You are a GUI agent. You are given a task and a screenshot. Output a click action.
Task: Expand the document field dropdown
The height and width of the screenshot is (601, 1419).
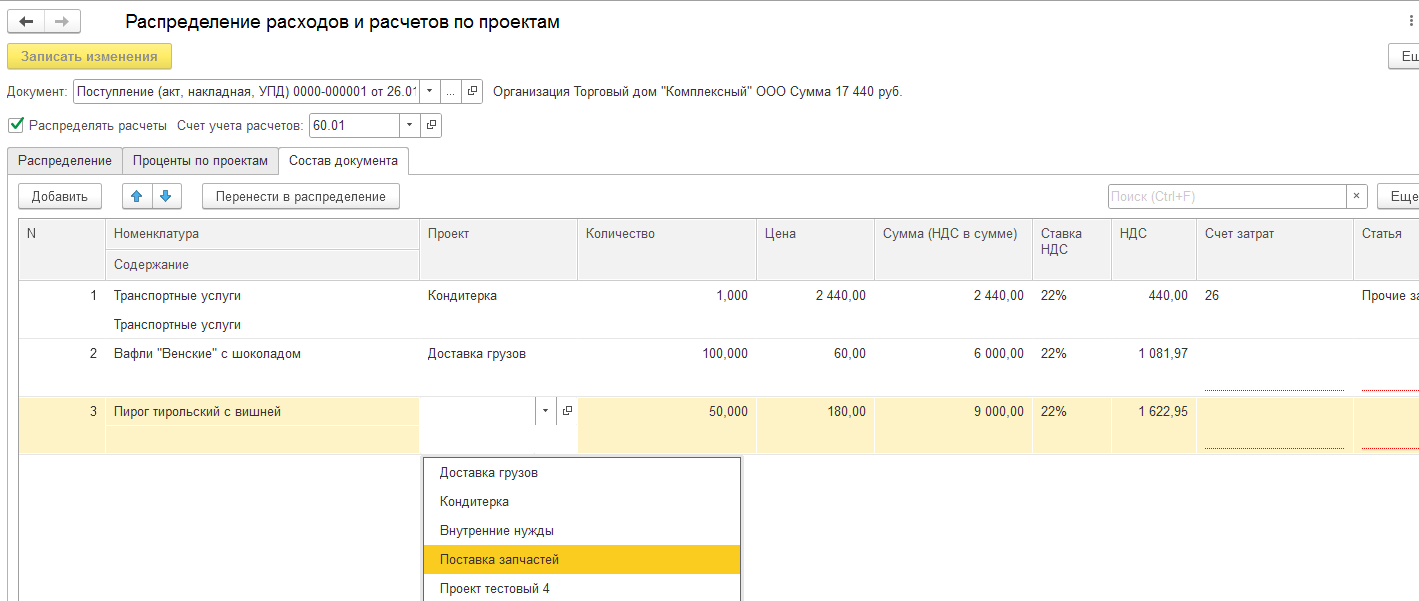click(430, 92)
